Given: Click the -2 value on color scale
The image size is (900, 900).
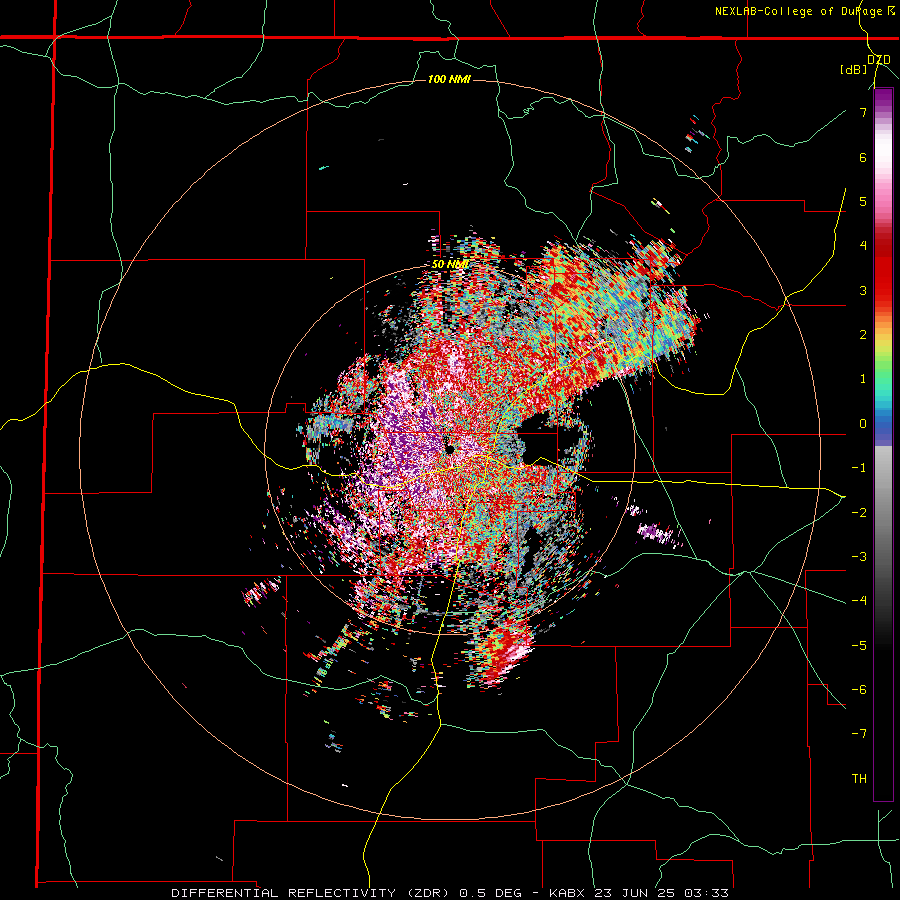Looking at the screenshot, I should click(x=859, y=512).
